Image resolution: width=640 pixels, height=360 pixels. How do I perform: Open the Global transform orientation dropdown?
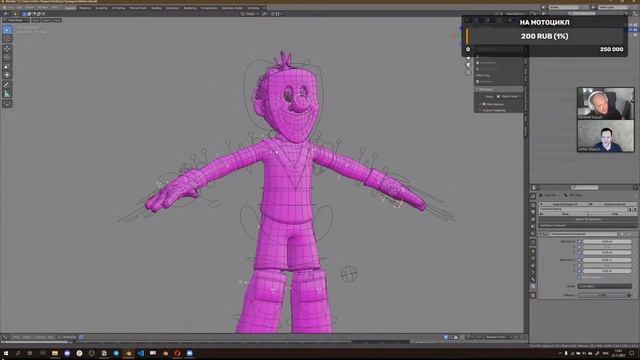(249, 14)
